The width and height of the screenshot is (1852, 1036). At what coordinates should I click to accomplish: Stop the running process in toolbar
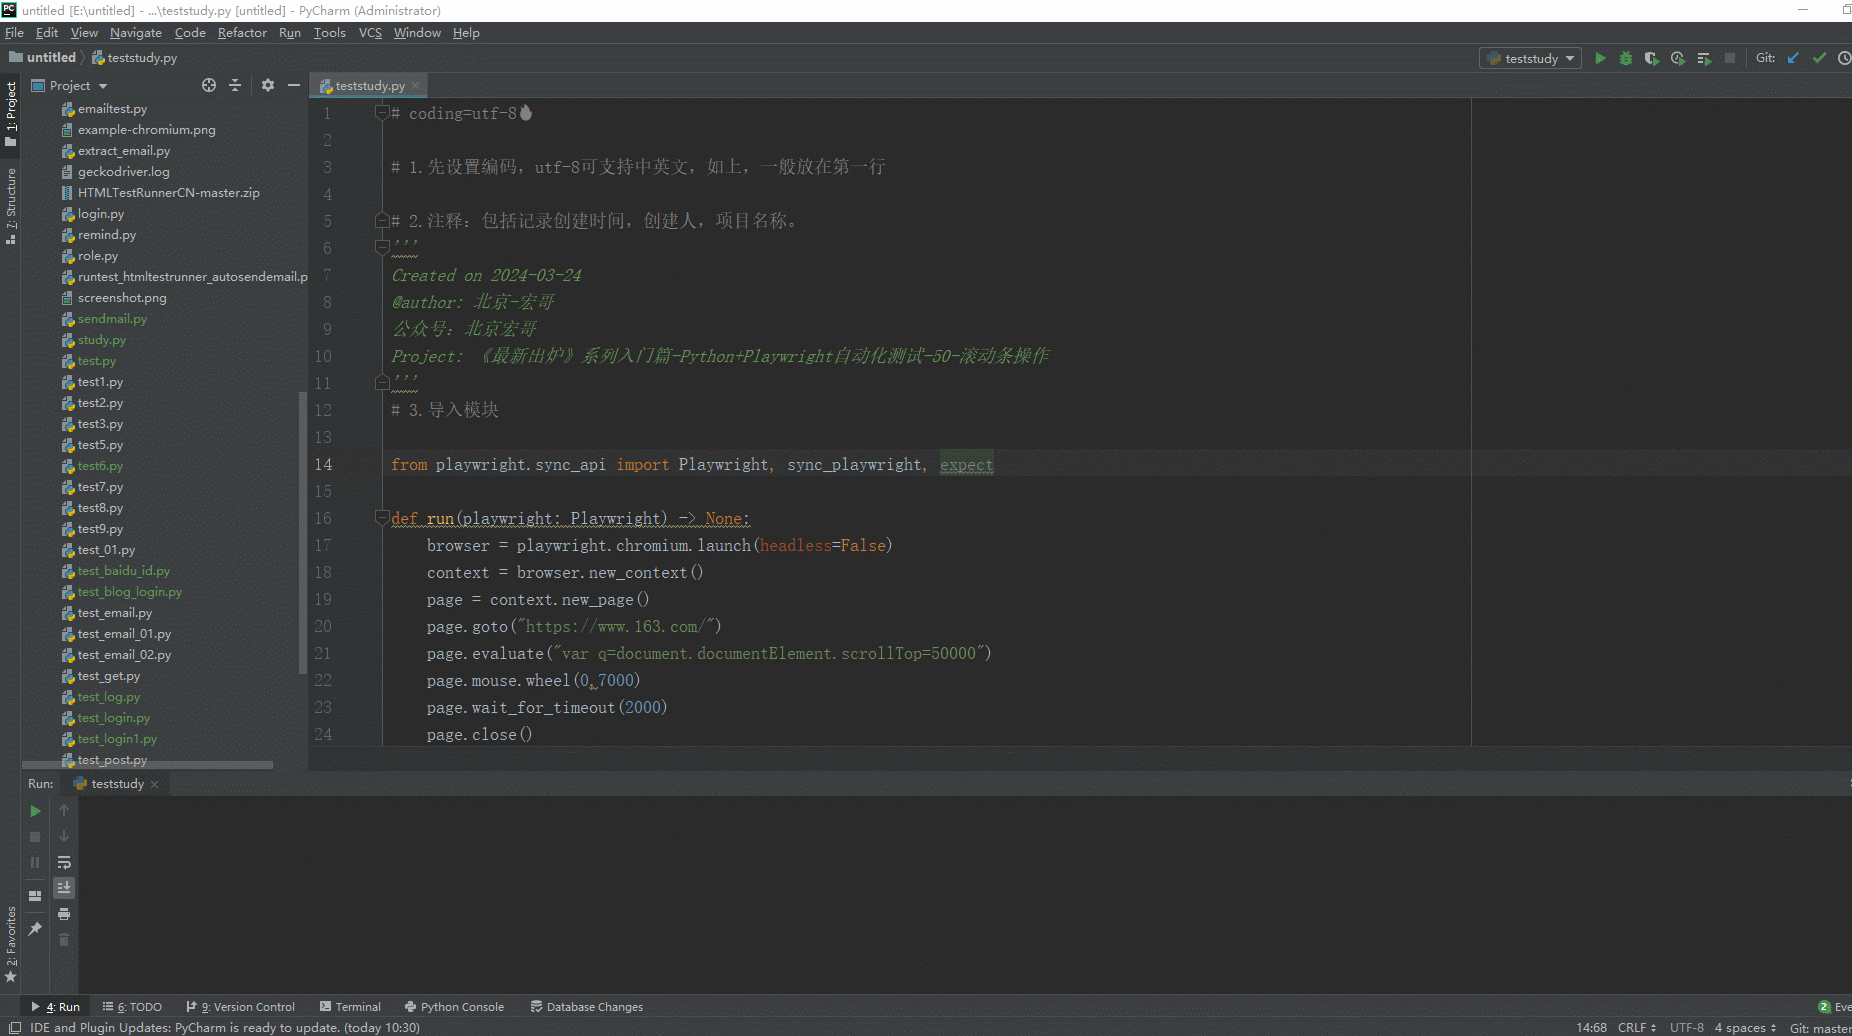coord(1730,58)
